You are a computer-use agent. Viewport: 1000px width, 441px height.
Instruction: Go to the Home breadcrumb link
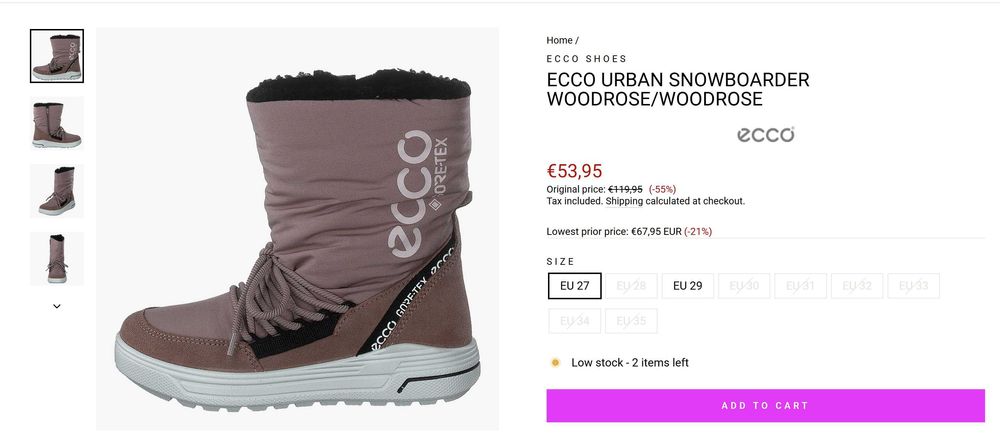coord(559,40)
